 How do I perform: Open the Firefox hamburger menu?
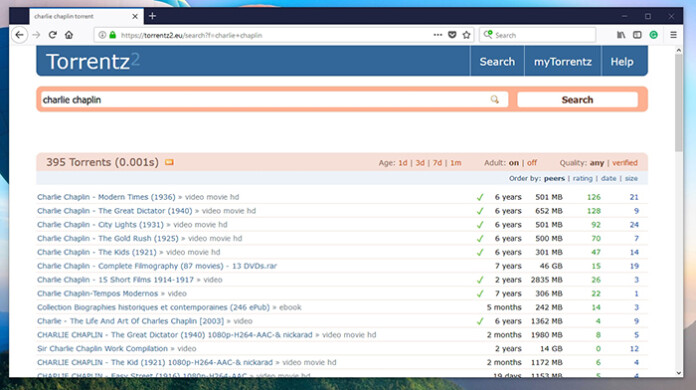[x=673, y=35]
